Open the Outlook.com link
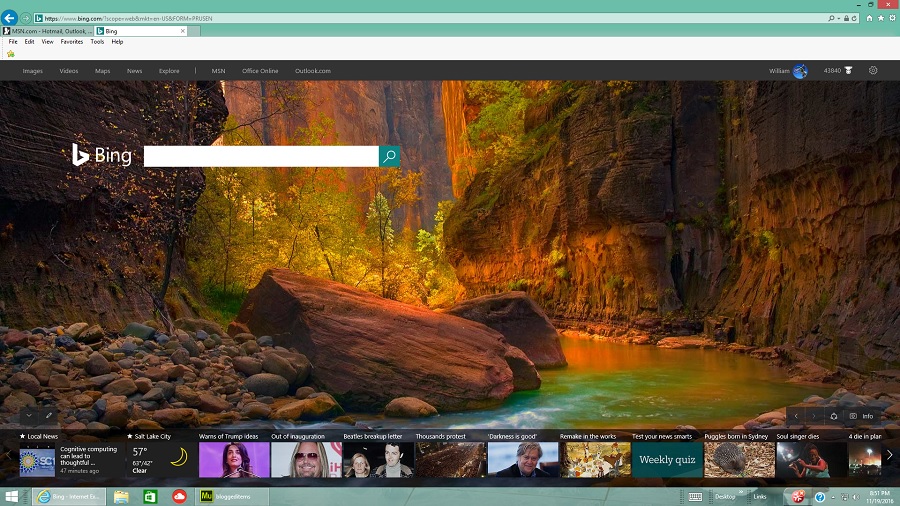Image resolution: width=900 pixels, height=506 pixels. pos(313,71)
